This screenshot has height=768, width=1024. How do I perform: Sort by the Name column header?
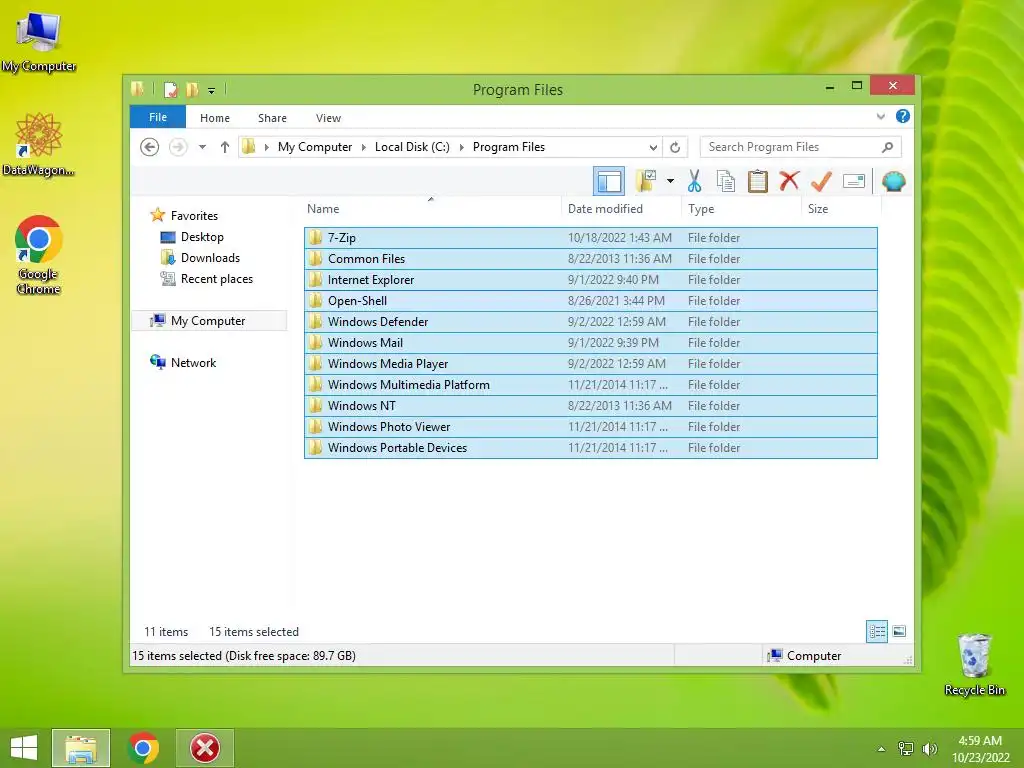(432, 209)
